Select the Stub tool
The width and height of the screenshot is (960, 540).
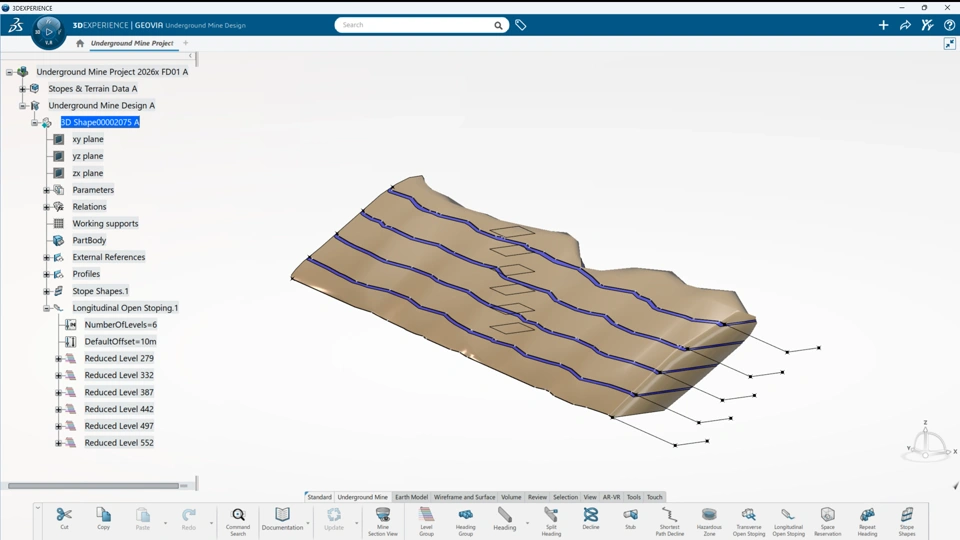[630, 518]
